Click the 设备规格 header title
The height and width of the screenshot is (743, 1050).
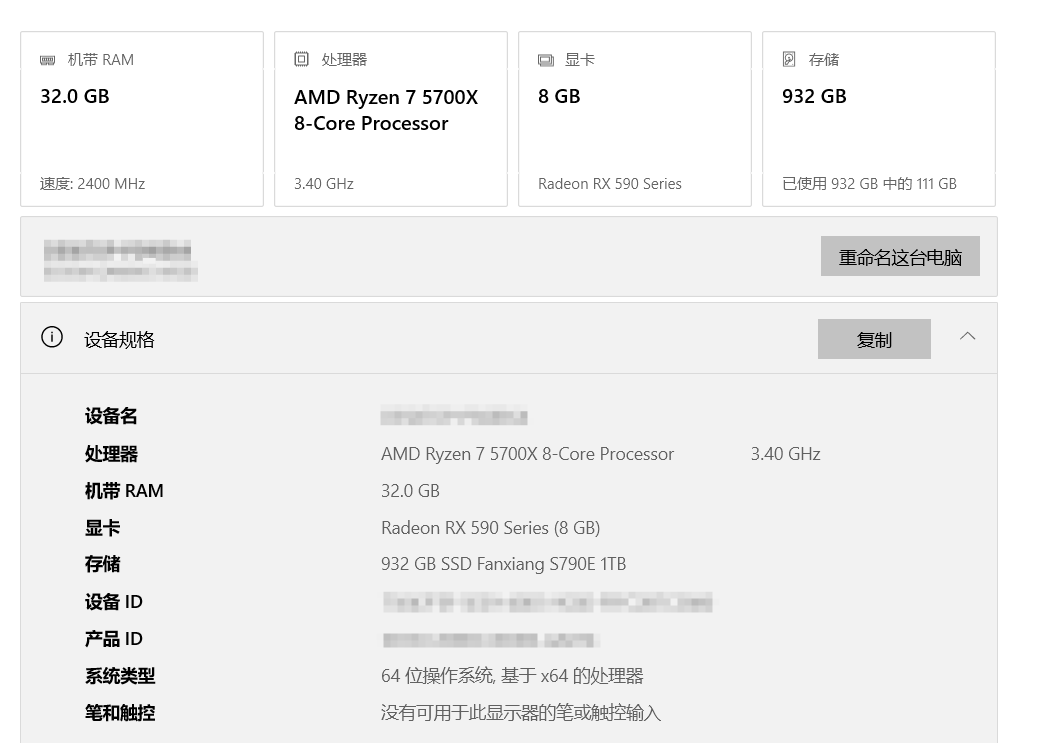pos(119,340)
